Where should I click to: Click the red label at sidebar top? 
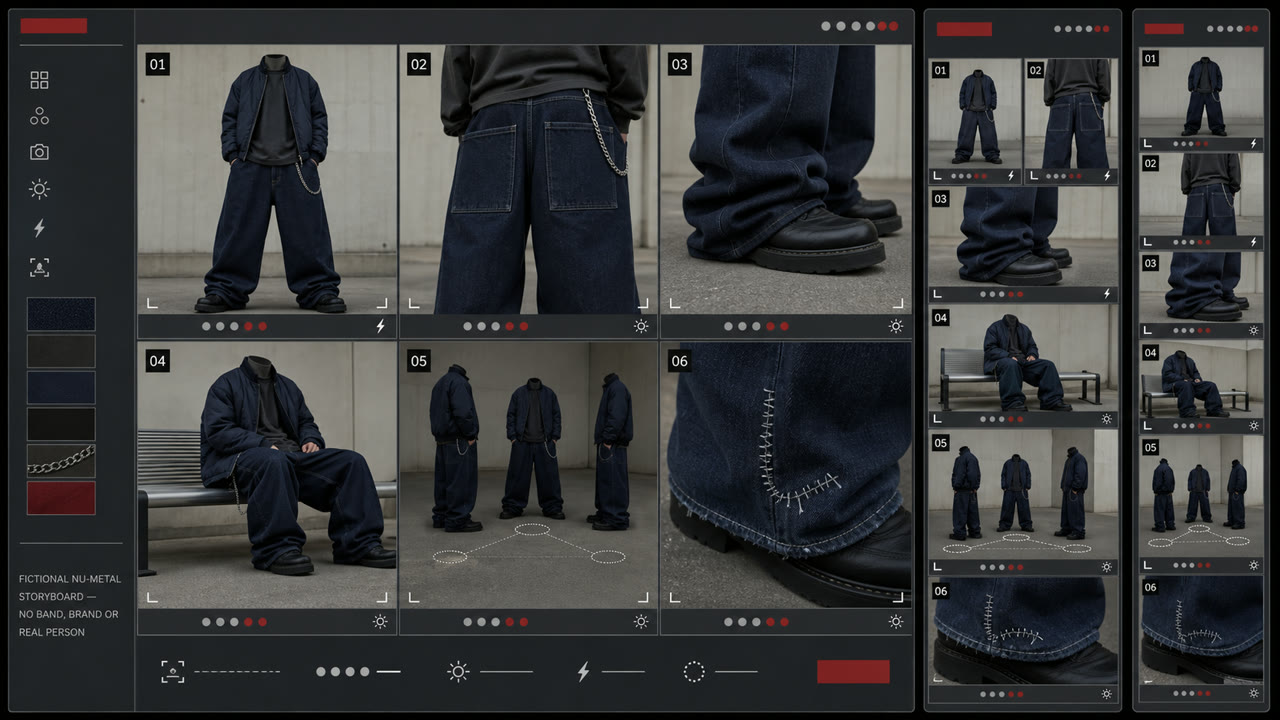coord(53,26)
